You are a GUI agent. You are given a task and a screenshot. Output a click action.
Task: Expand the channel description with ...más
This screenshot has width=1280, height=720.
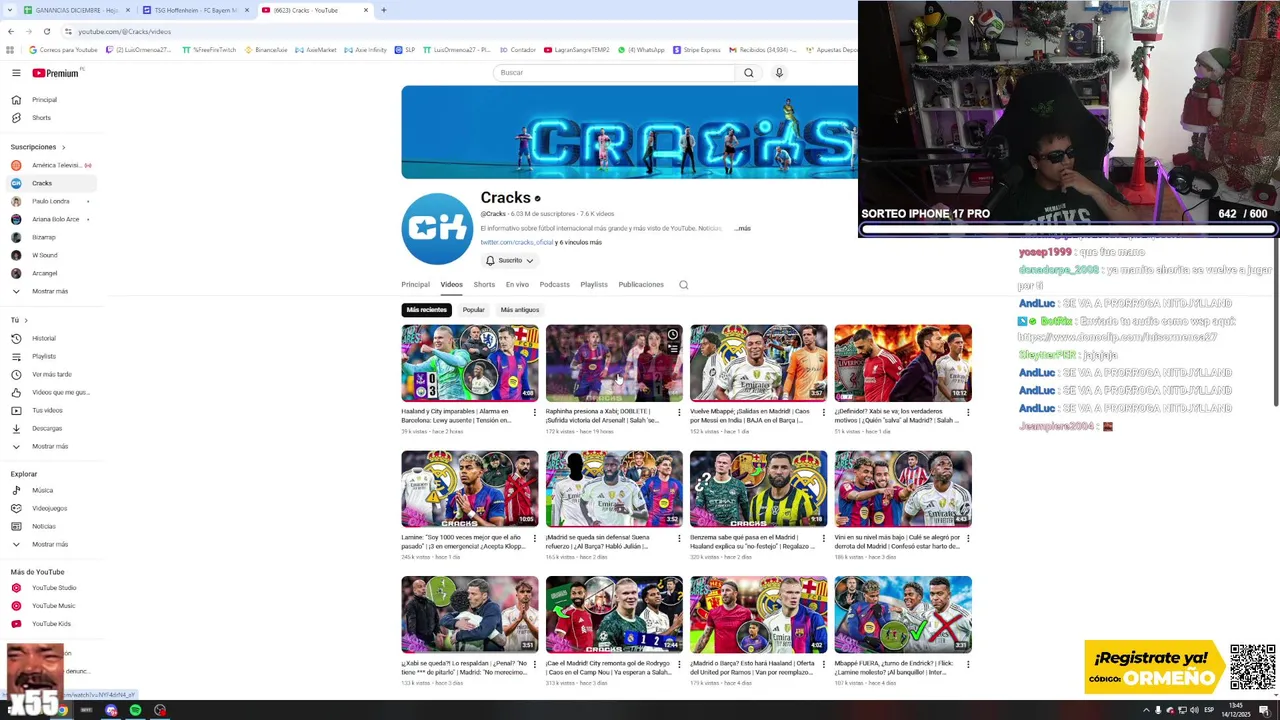pos(742,229)
